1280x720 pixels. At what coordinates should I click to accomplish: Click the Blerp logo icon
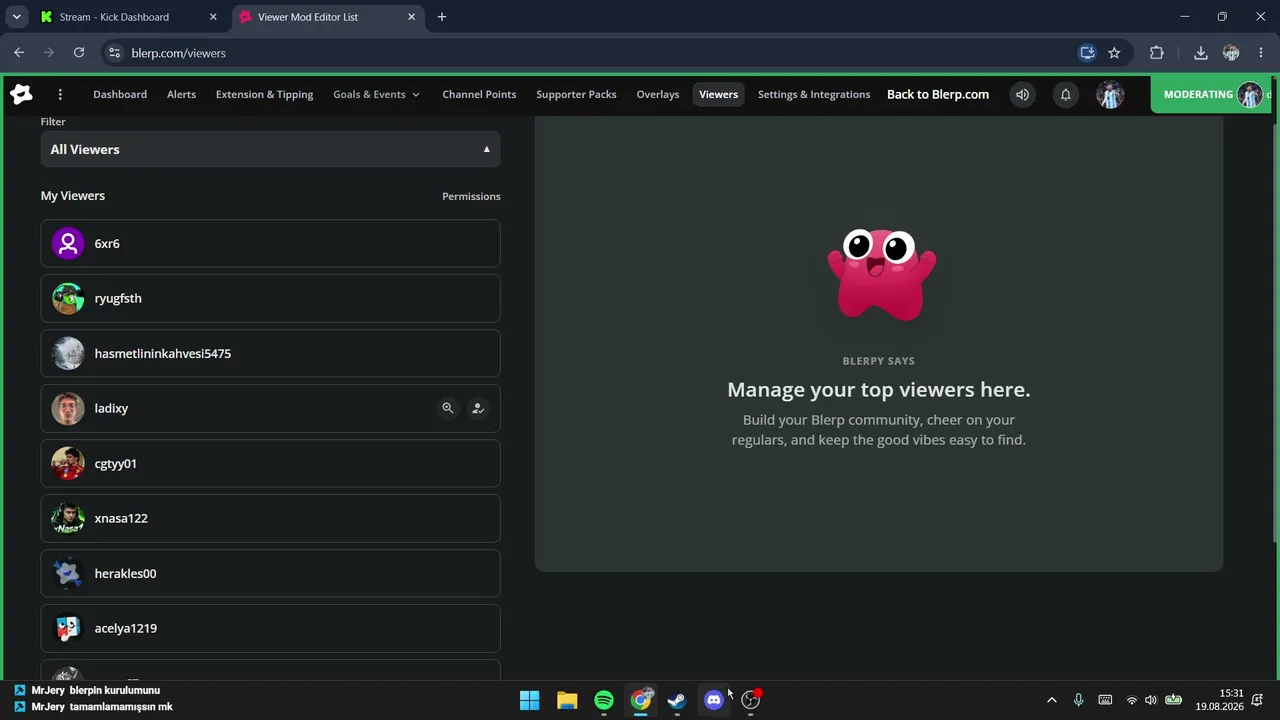tap(21, 94)
